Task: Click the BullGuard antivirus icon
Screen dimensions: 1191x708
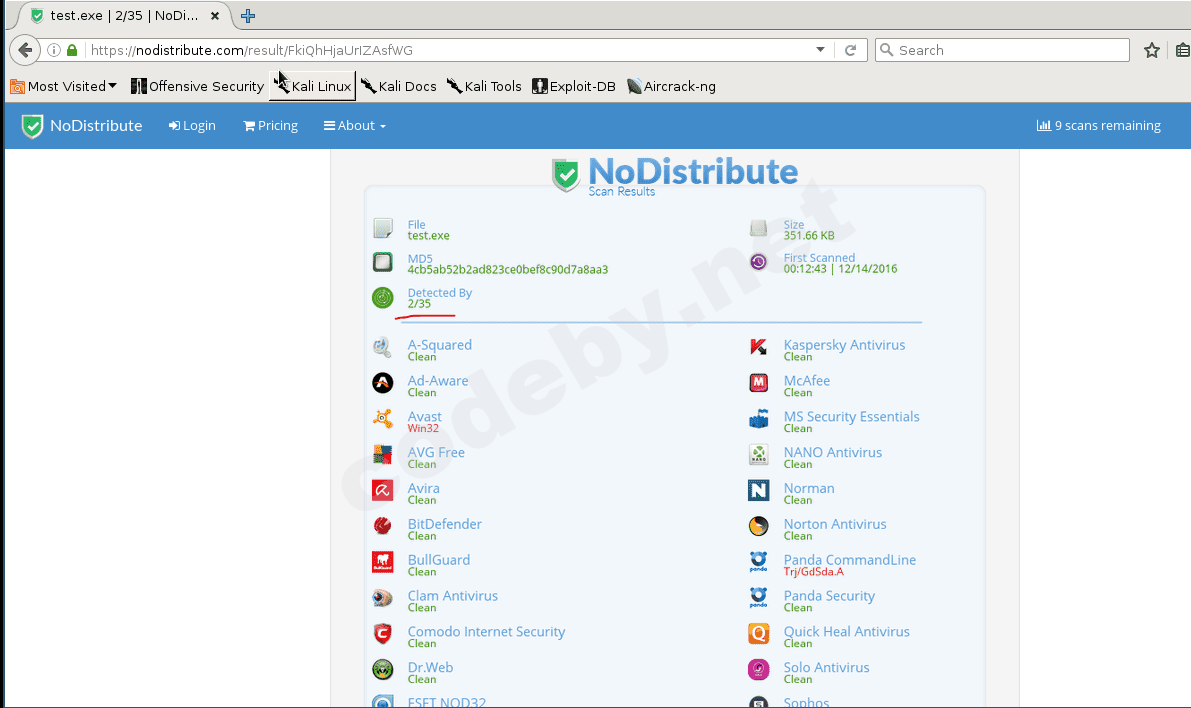Action: (x=383, y=562)
